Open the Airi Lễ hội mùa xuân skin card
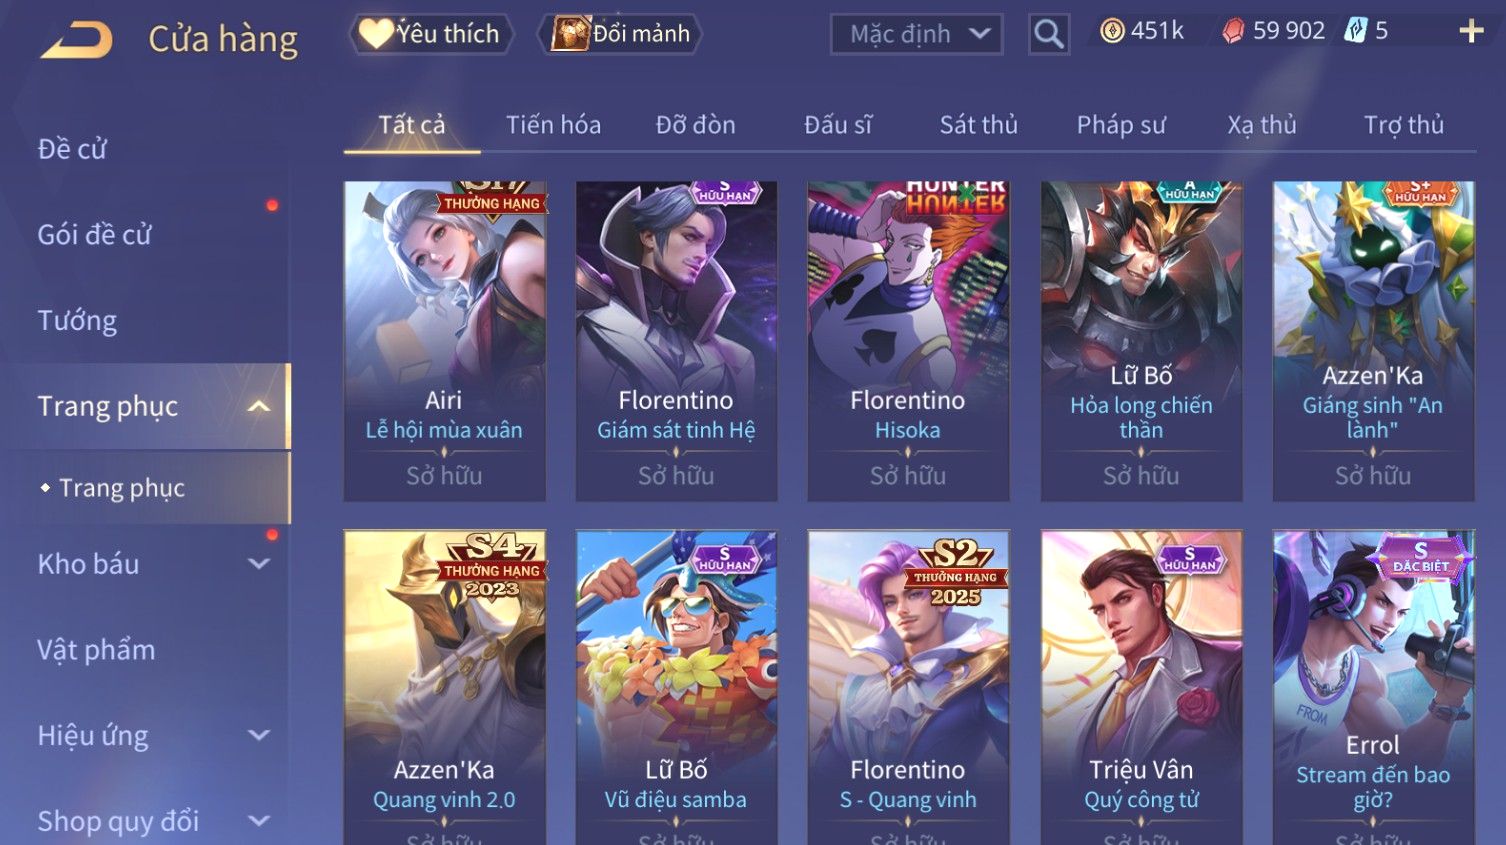Screen dimensions: 1506x845 pyautogui.click(x=444, y=341)
